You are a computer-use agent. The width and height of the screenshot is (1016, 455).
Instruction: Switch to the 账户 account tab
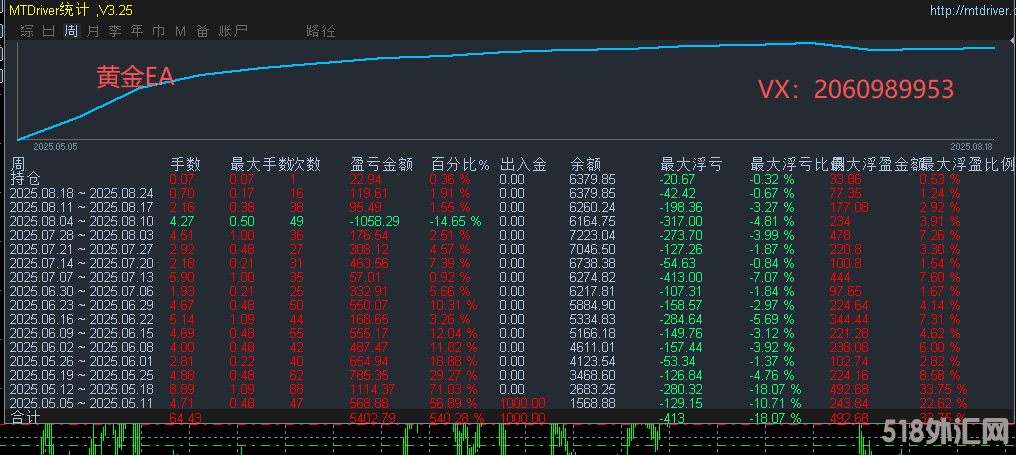[x=233, y=31]
